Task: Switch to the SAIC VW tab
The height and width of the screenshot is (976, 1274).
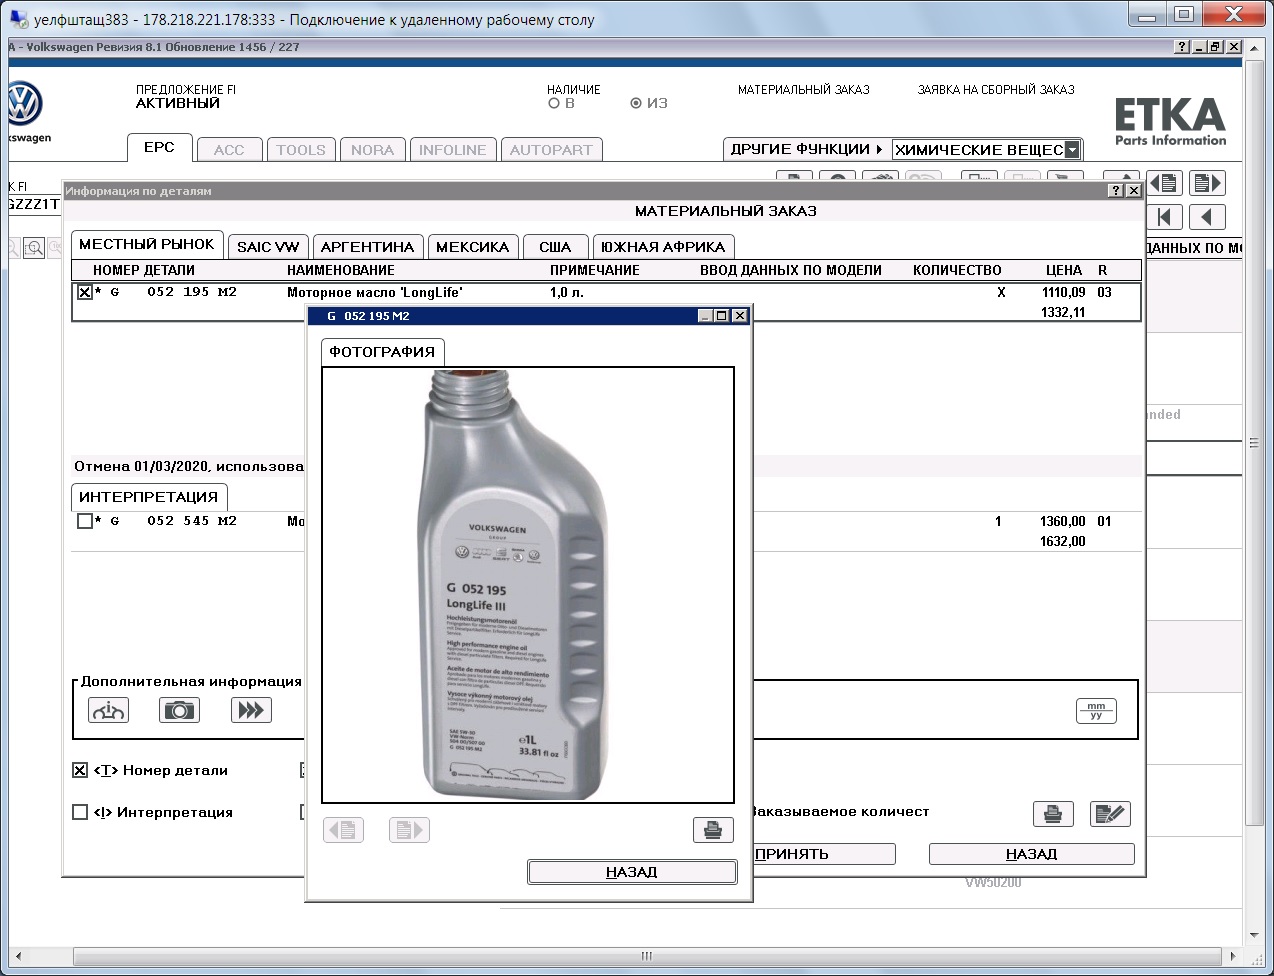Action: (268, 247)
